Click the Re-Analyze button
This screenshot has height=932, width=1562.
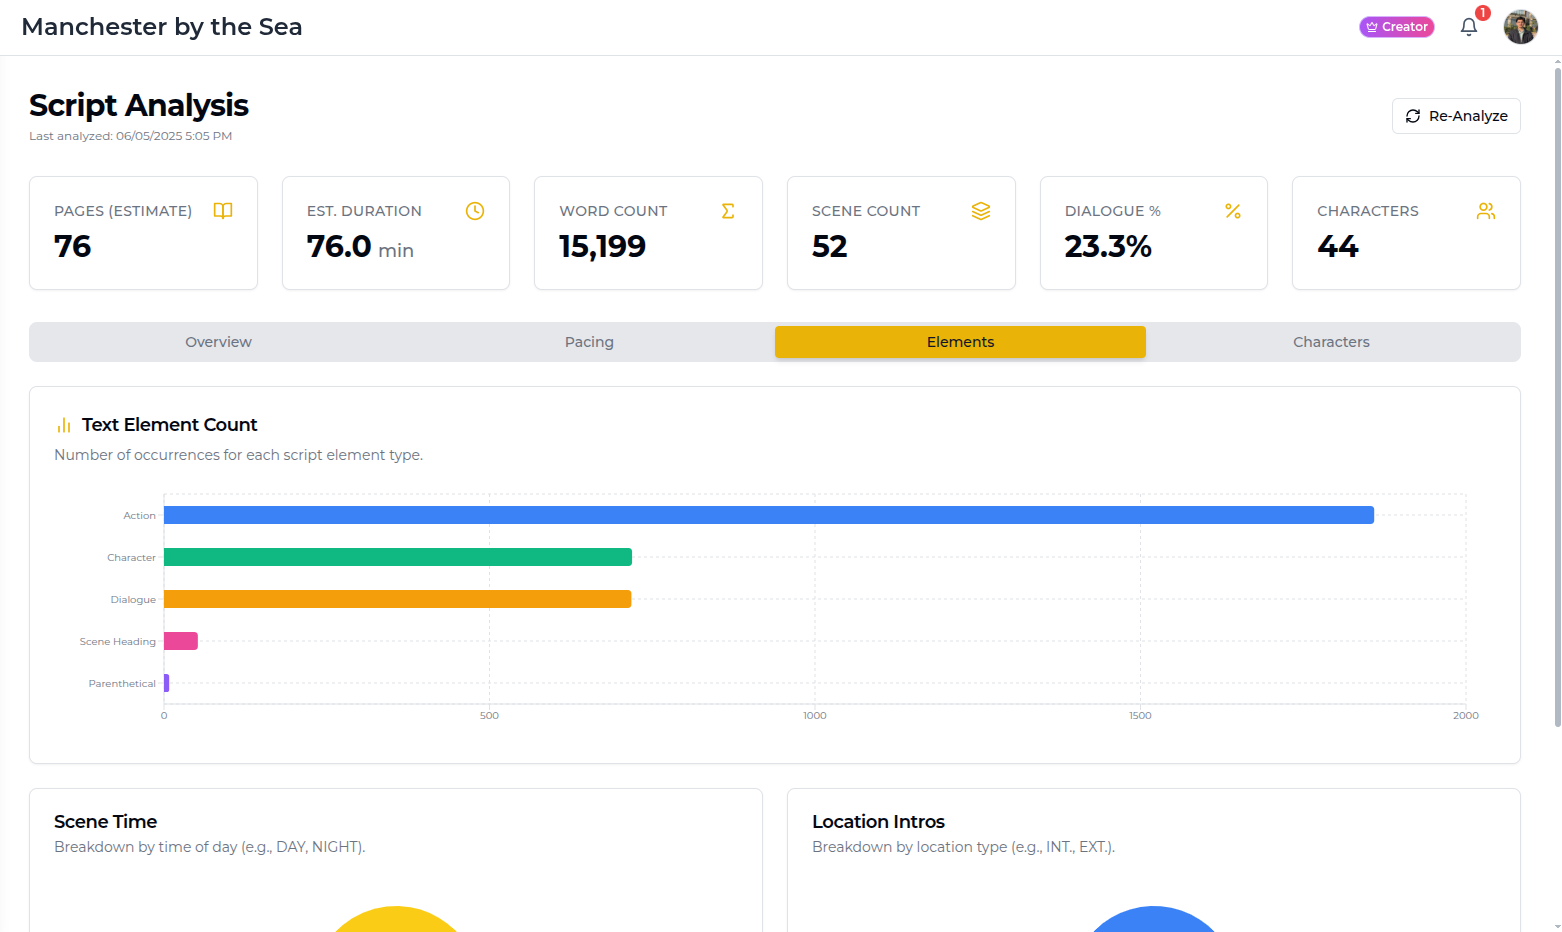[1456, 116]
